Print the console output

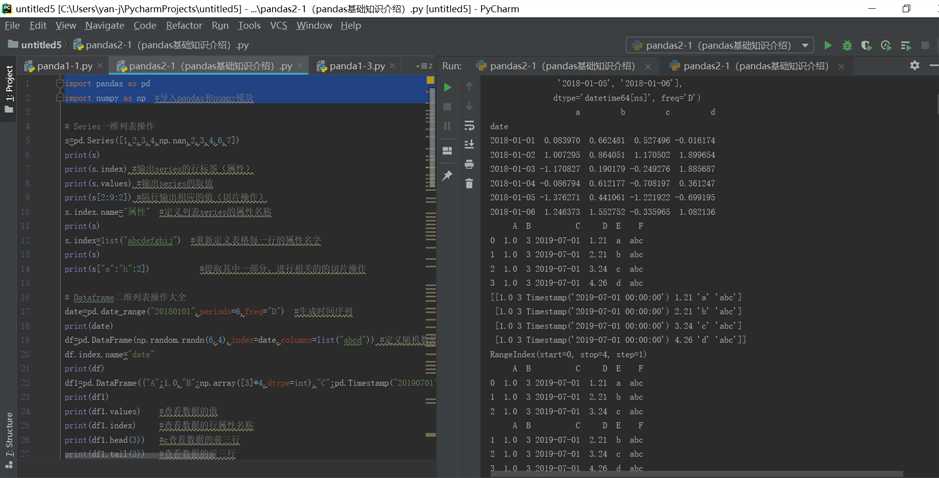(469, 164)
